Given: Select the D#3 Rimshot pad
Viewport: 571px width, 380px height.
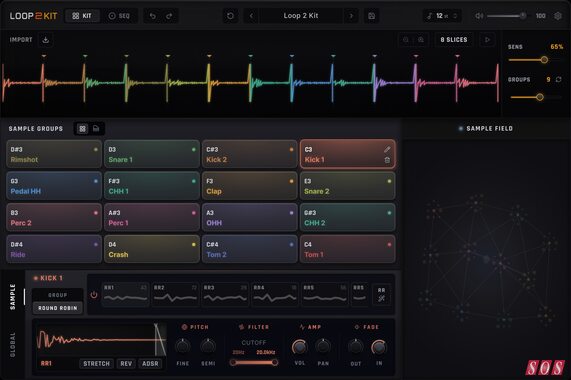Looking at the screenshot, I should pyautogui.click(x=54, y=154).
